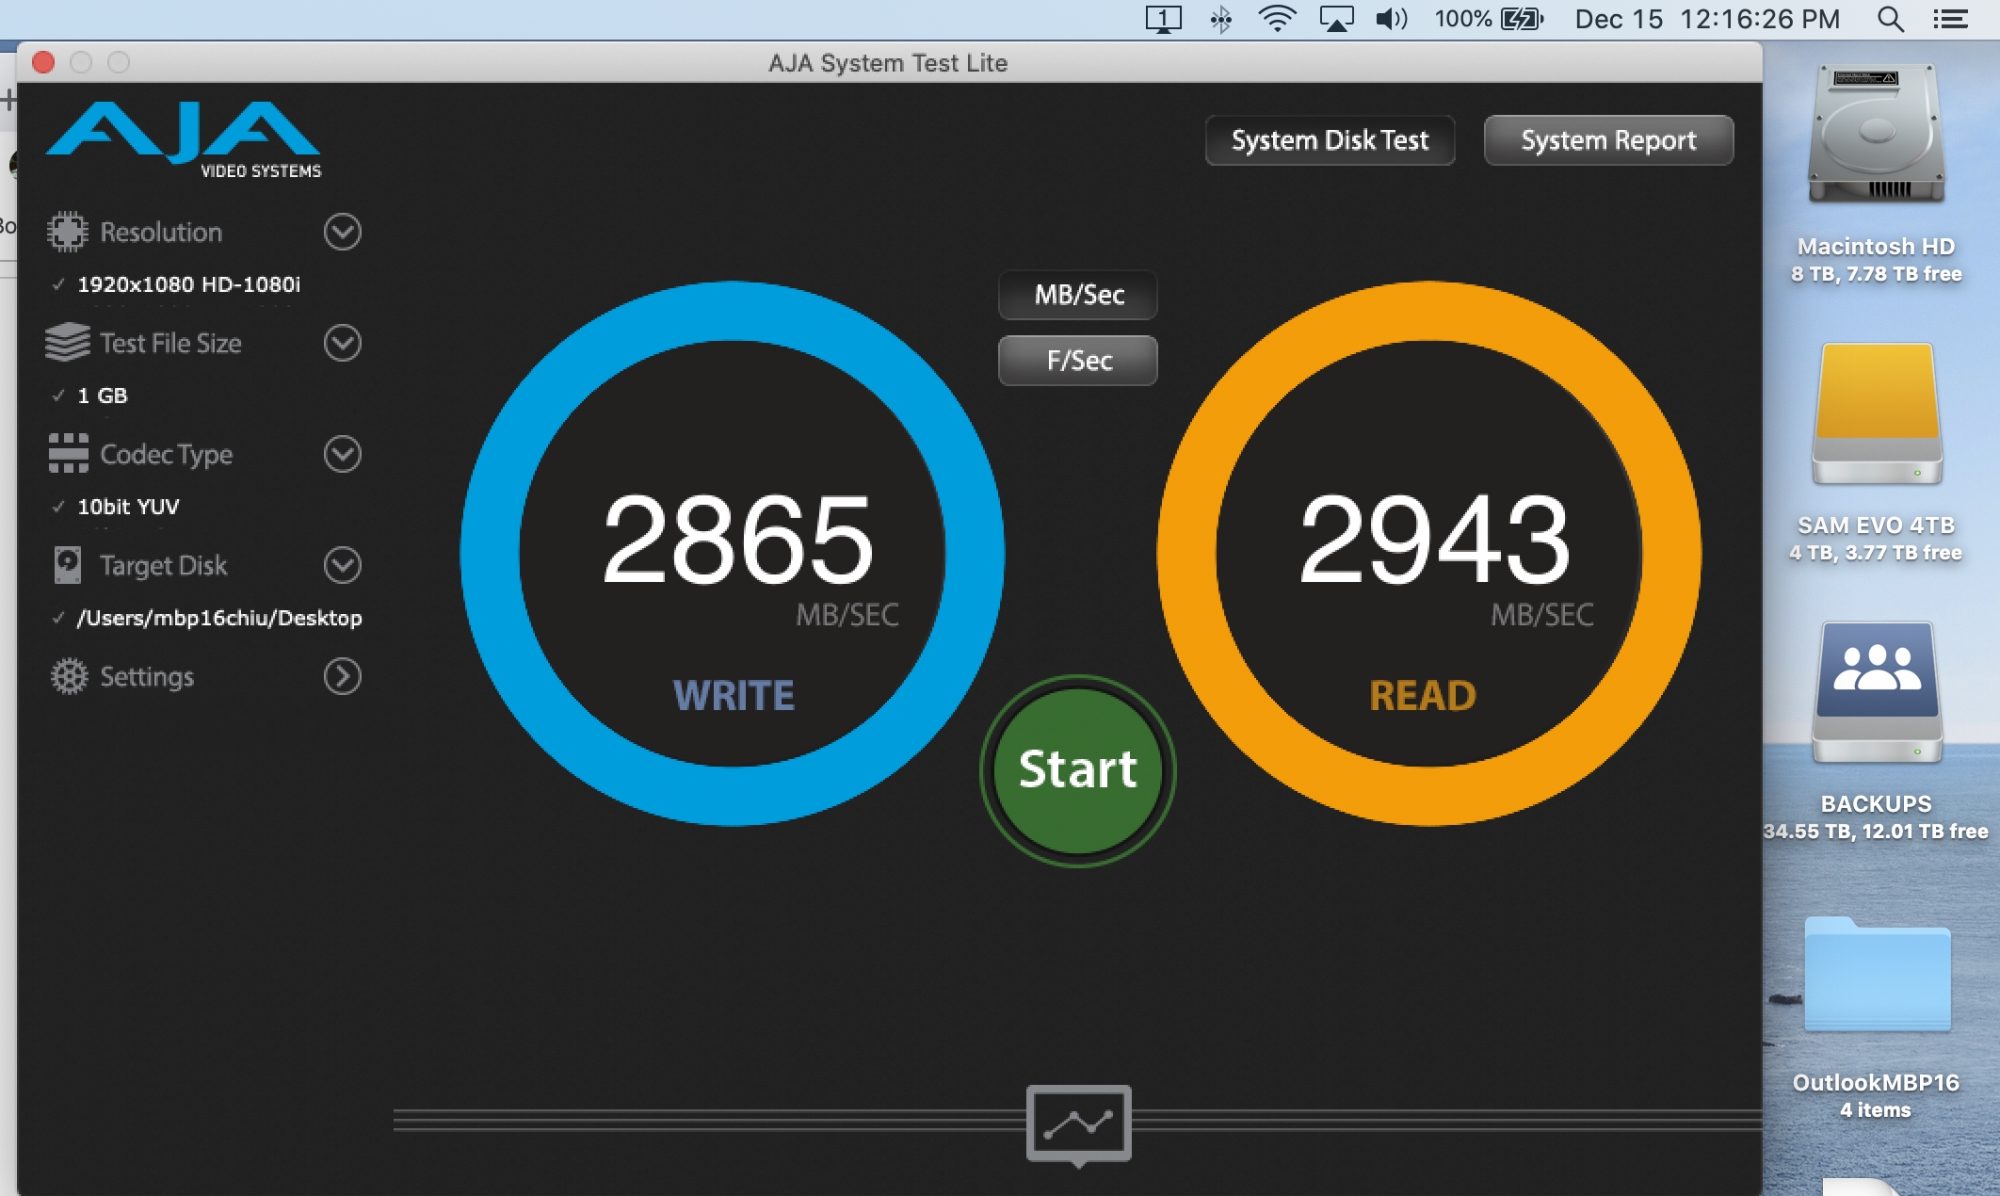Open System Disk Test view

[1330, 140]
